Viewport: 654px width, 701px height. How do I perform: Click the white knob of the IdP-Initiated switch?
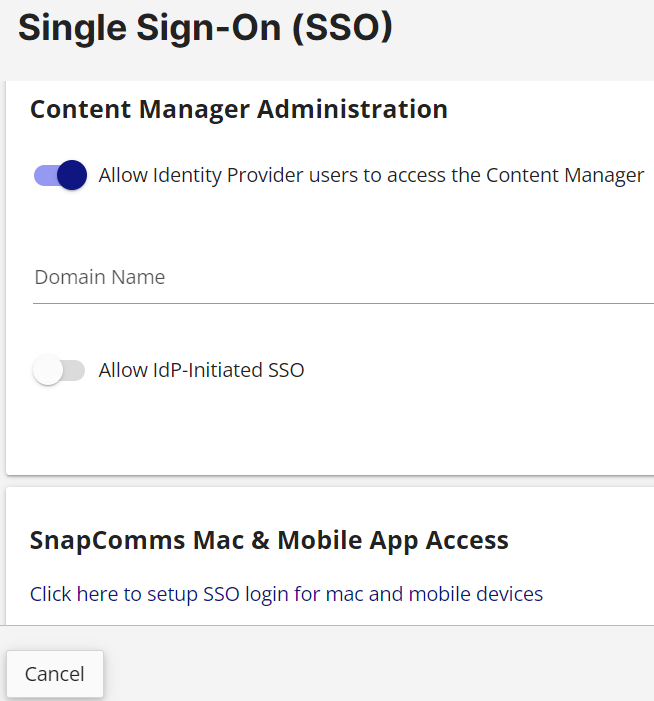47,370
